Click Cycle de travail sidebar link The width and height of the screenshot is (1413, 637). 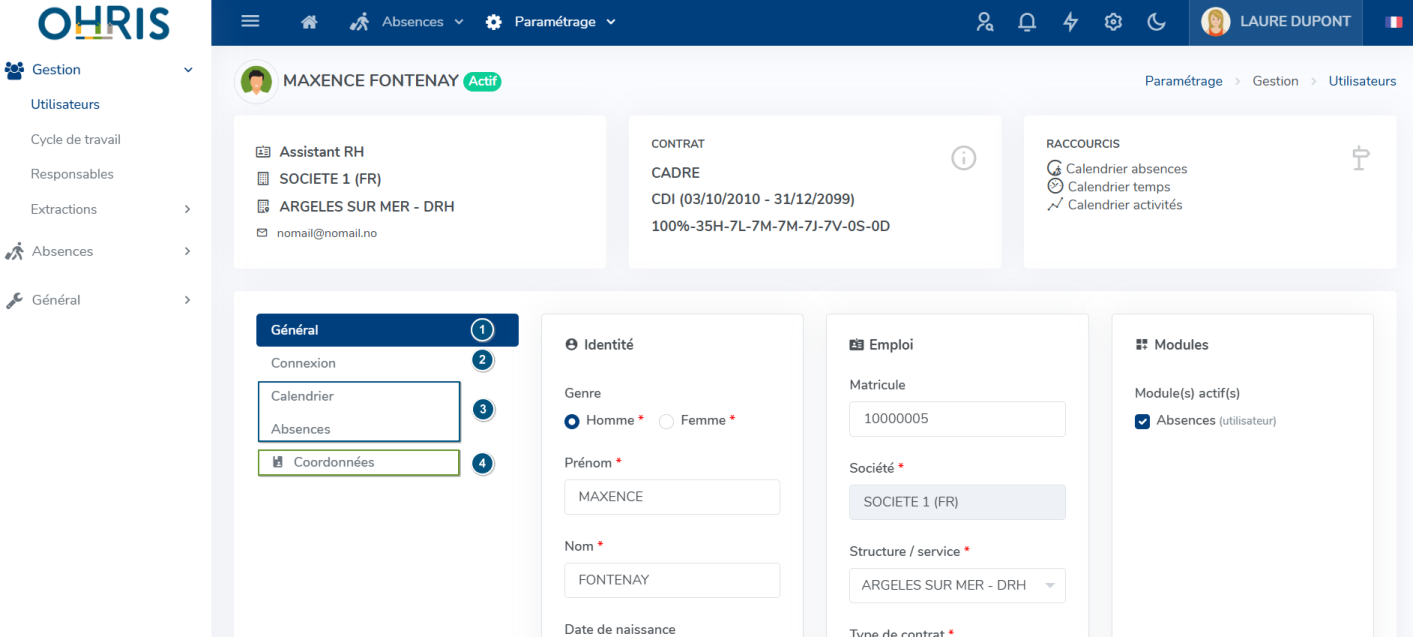(x=76, y=139)
